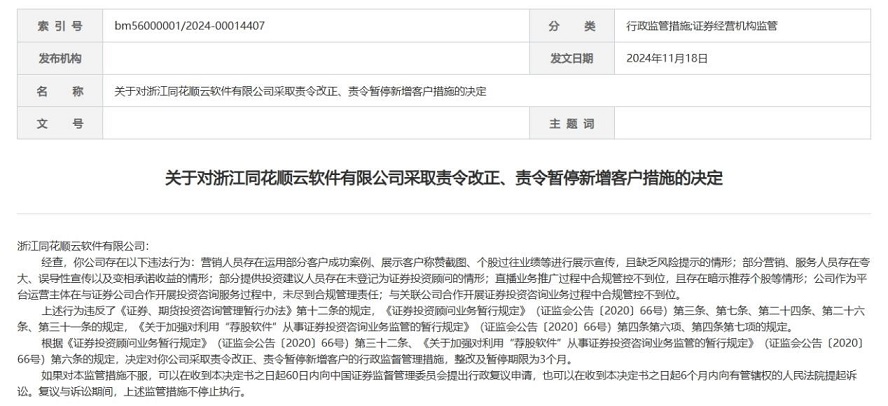Click the 主题词 label cell
This screenshot has width=888, height=406.
click(x=572, y=123)
